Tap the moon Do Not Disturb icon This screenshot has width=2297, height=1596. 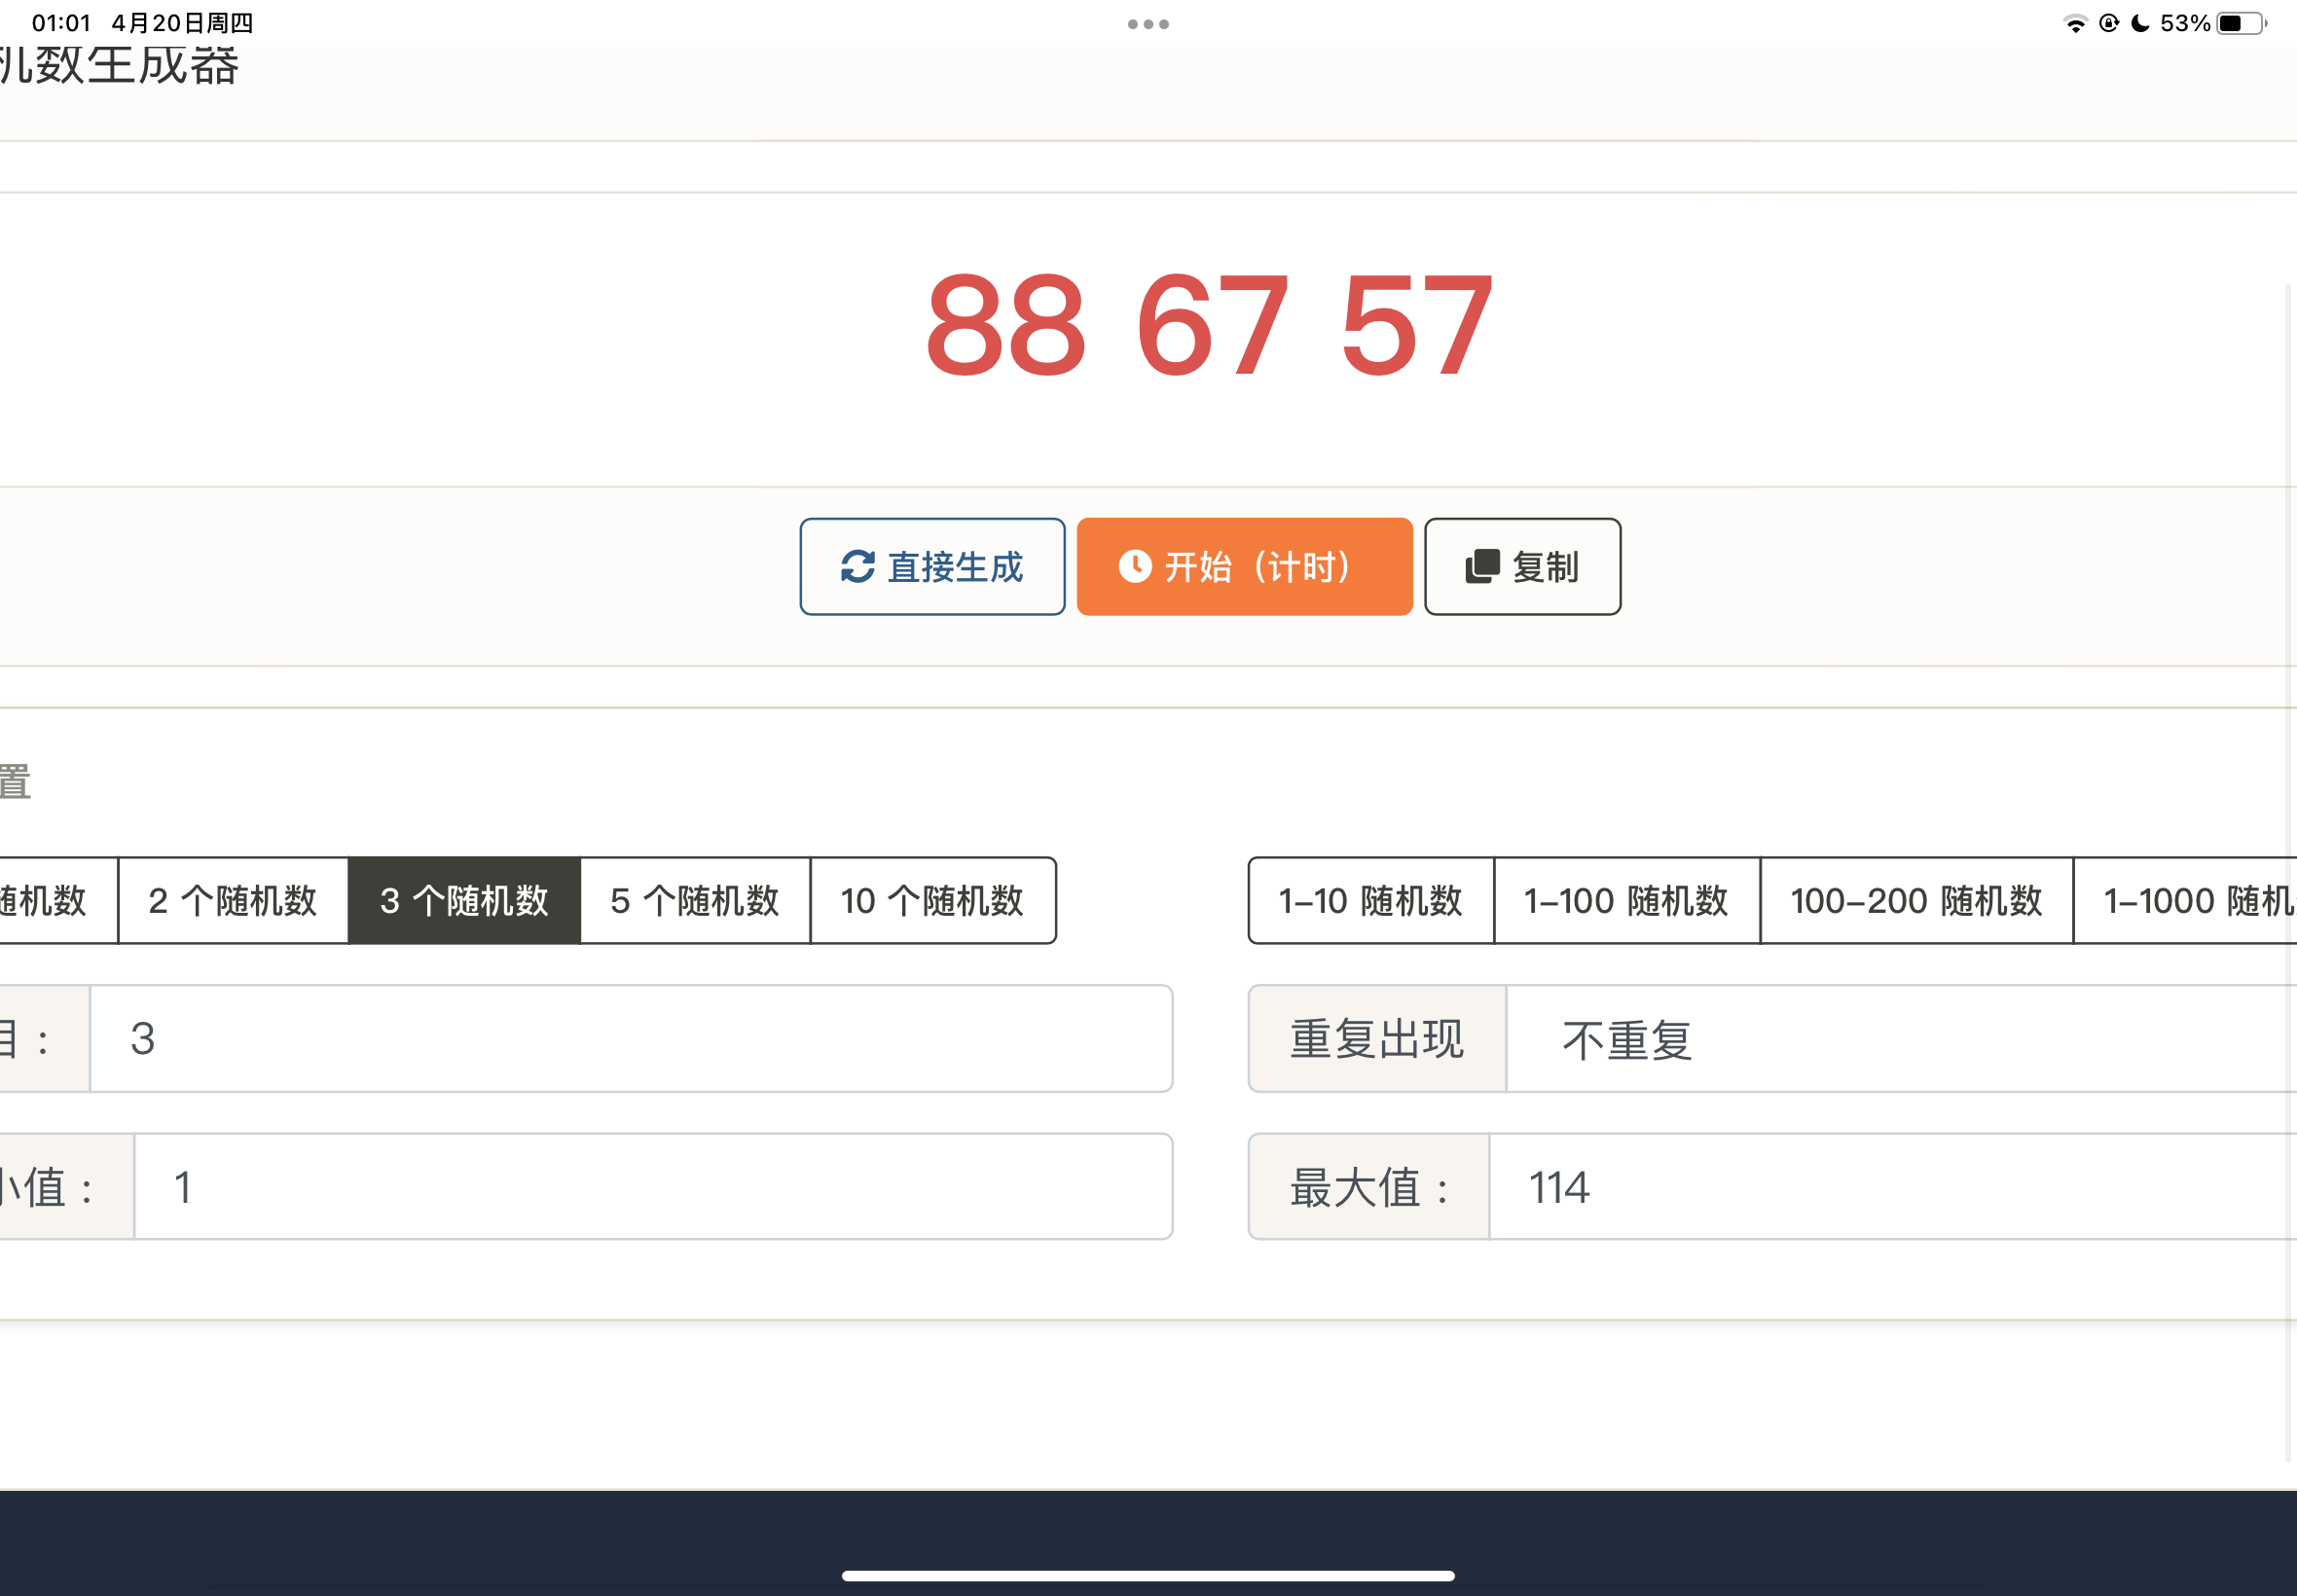(2140, 23)
